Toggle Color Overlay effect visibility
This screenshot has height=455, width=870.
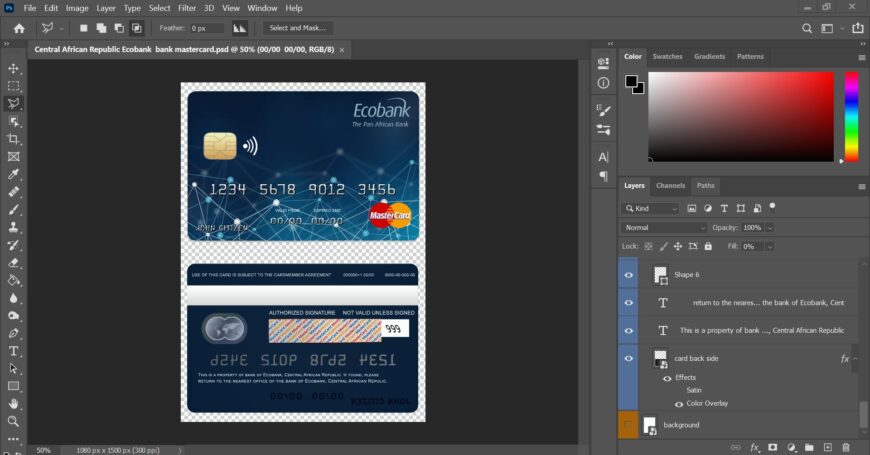coord(679,404)
